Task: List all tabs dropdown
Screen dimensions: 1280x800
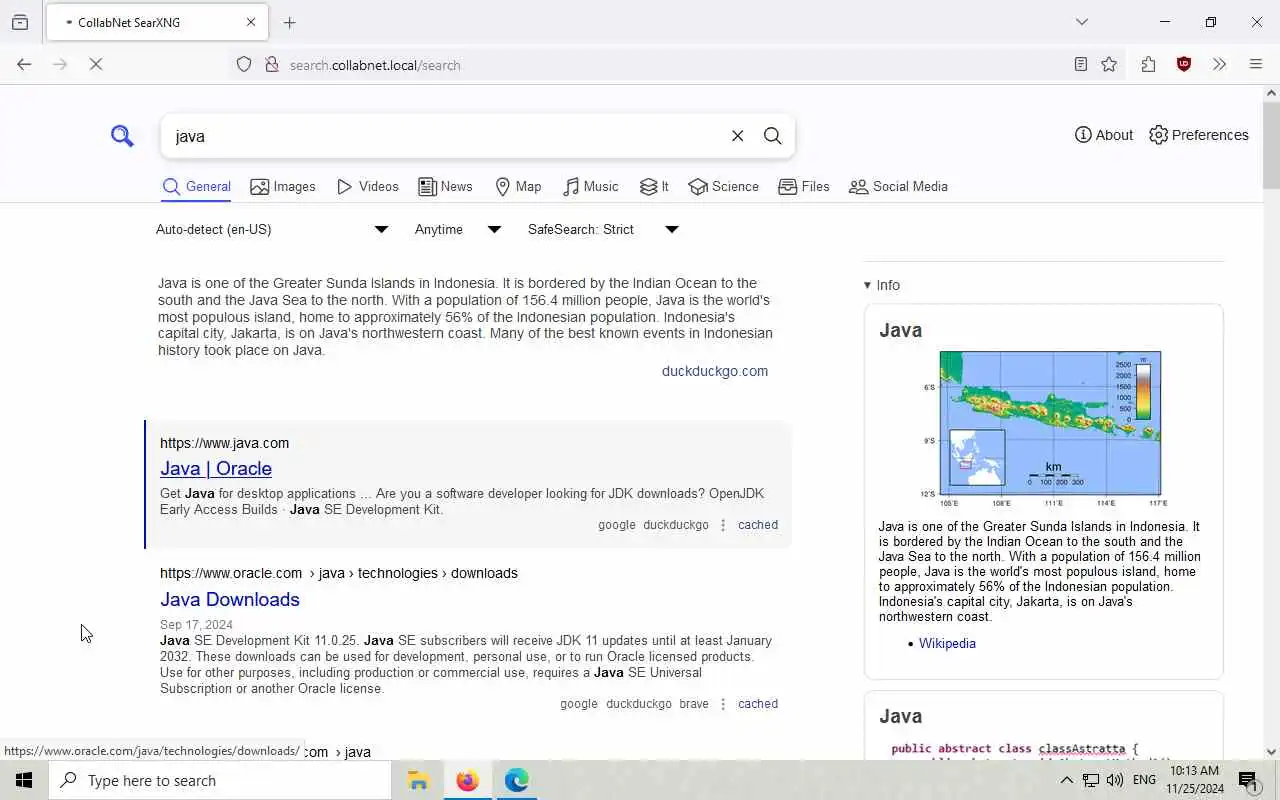Action: coord(1082,22)
